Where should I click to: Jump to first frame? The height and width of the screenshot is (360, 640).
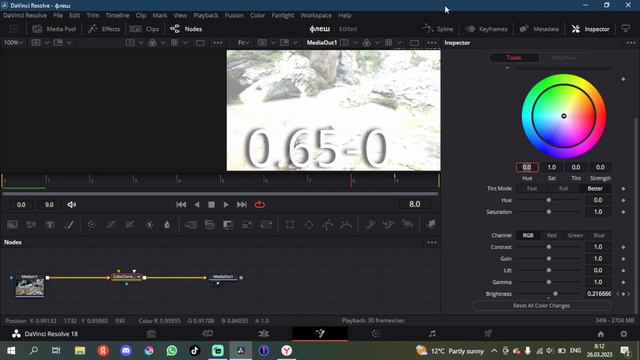click(181, 204)
